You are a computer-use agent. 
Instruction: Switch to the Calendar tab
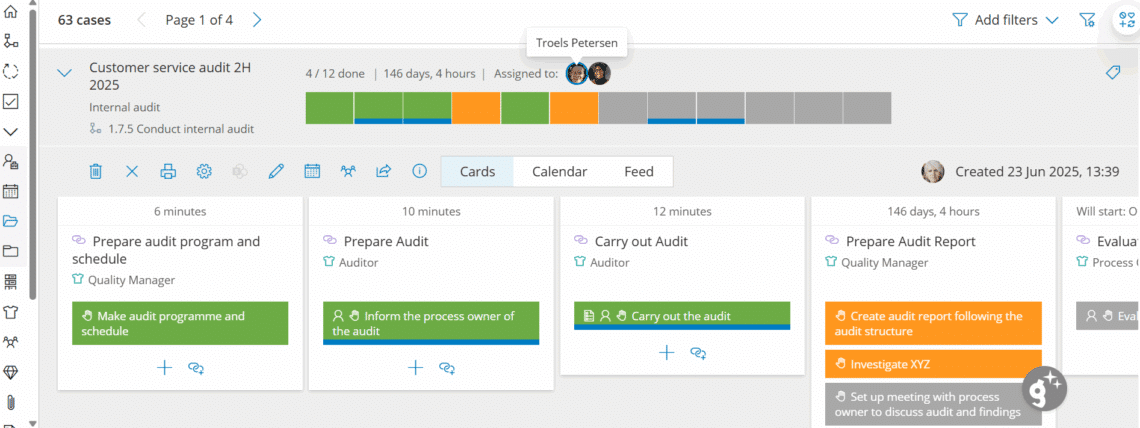coord(559,171)
